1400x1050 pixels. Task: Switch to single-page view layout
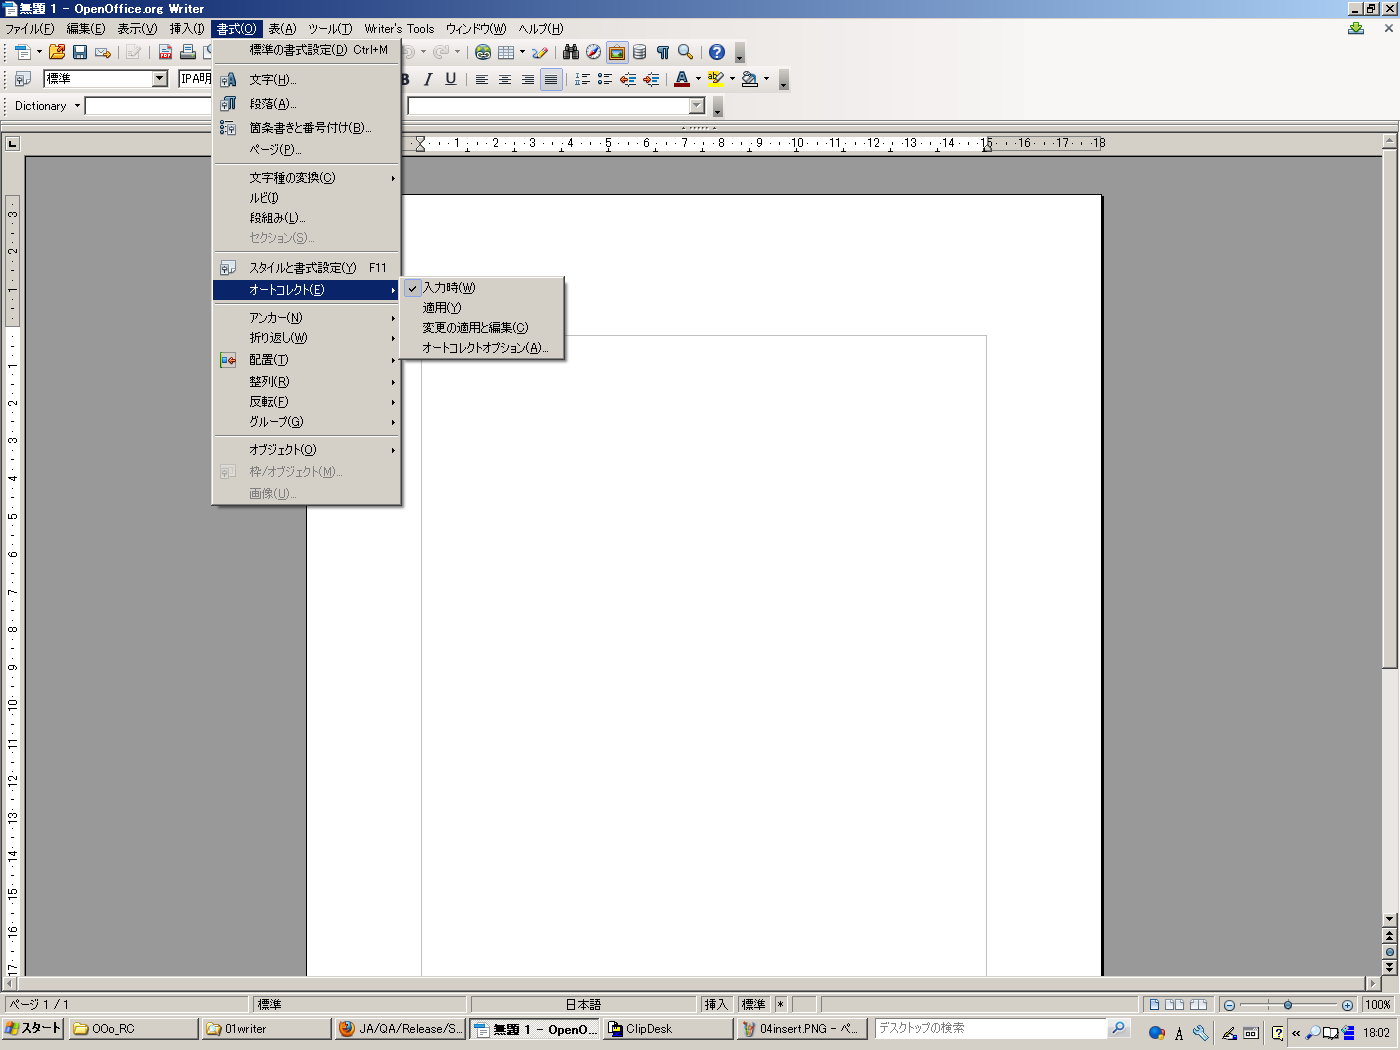(1155, 1005)
